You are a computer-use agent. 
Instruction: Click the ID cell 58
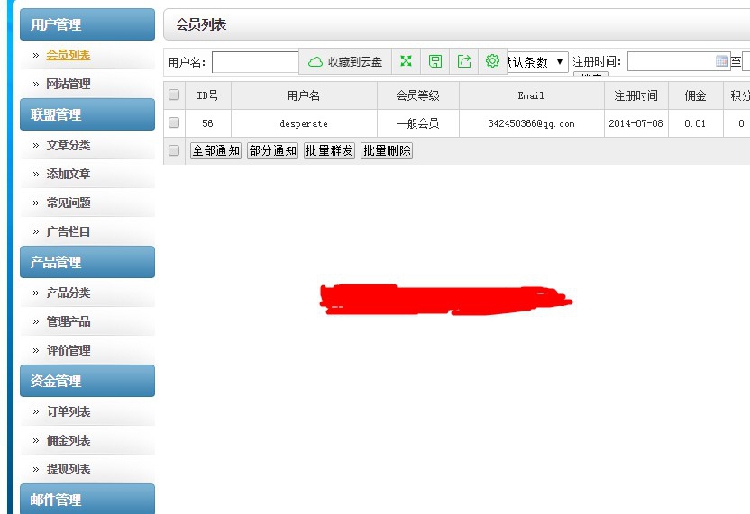coord(207,123)
